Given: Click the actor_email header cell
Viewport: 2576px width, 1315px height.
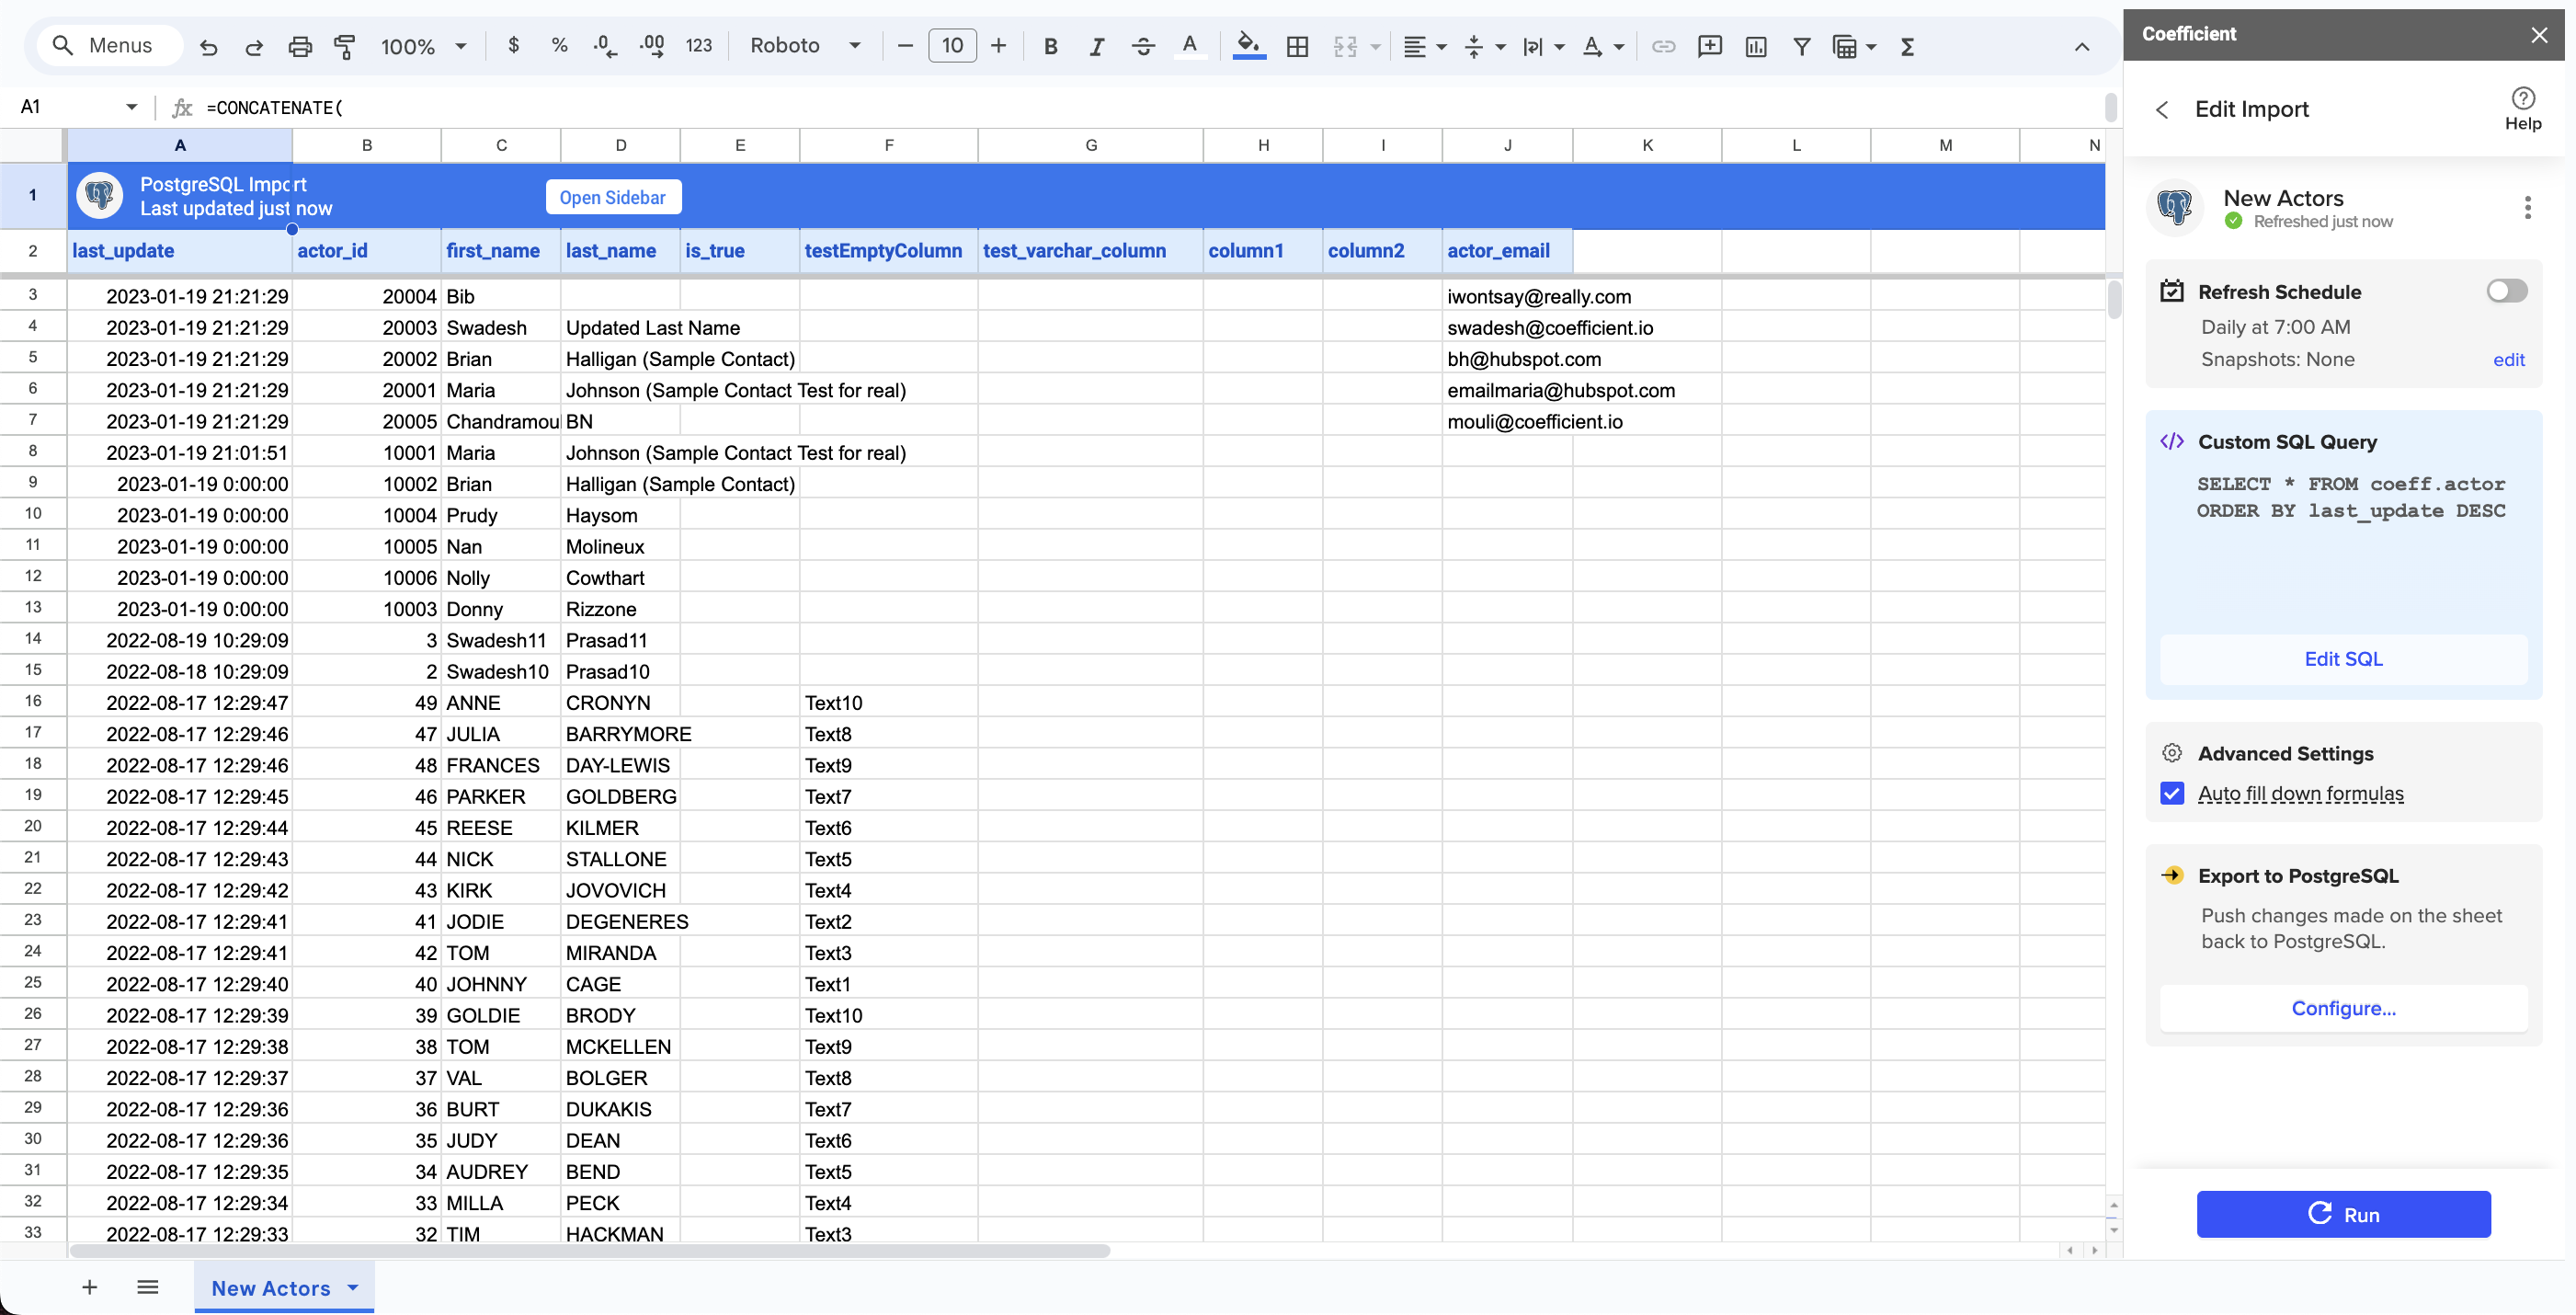Looking at the screenshot, I should (1507, 251).
